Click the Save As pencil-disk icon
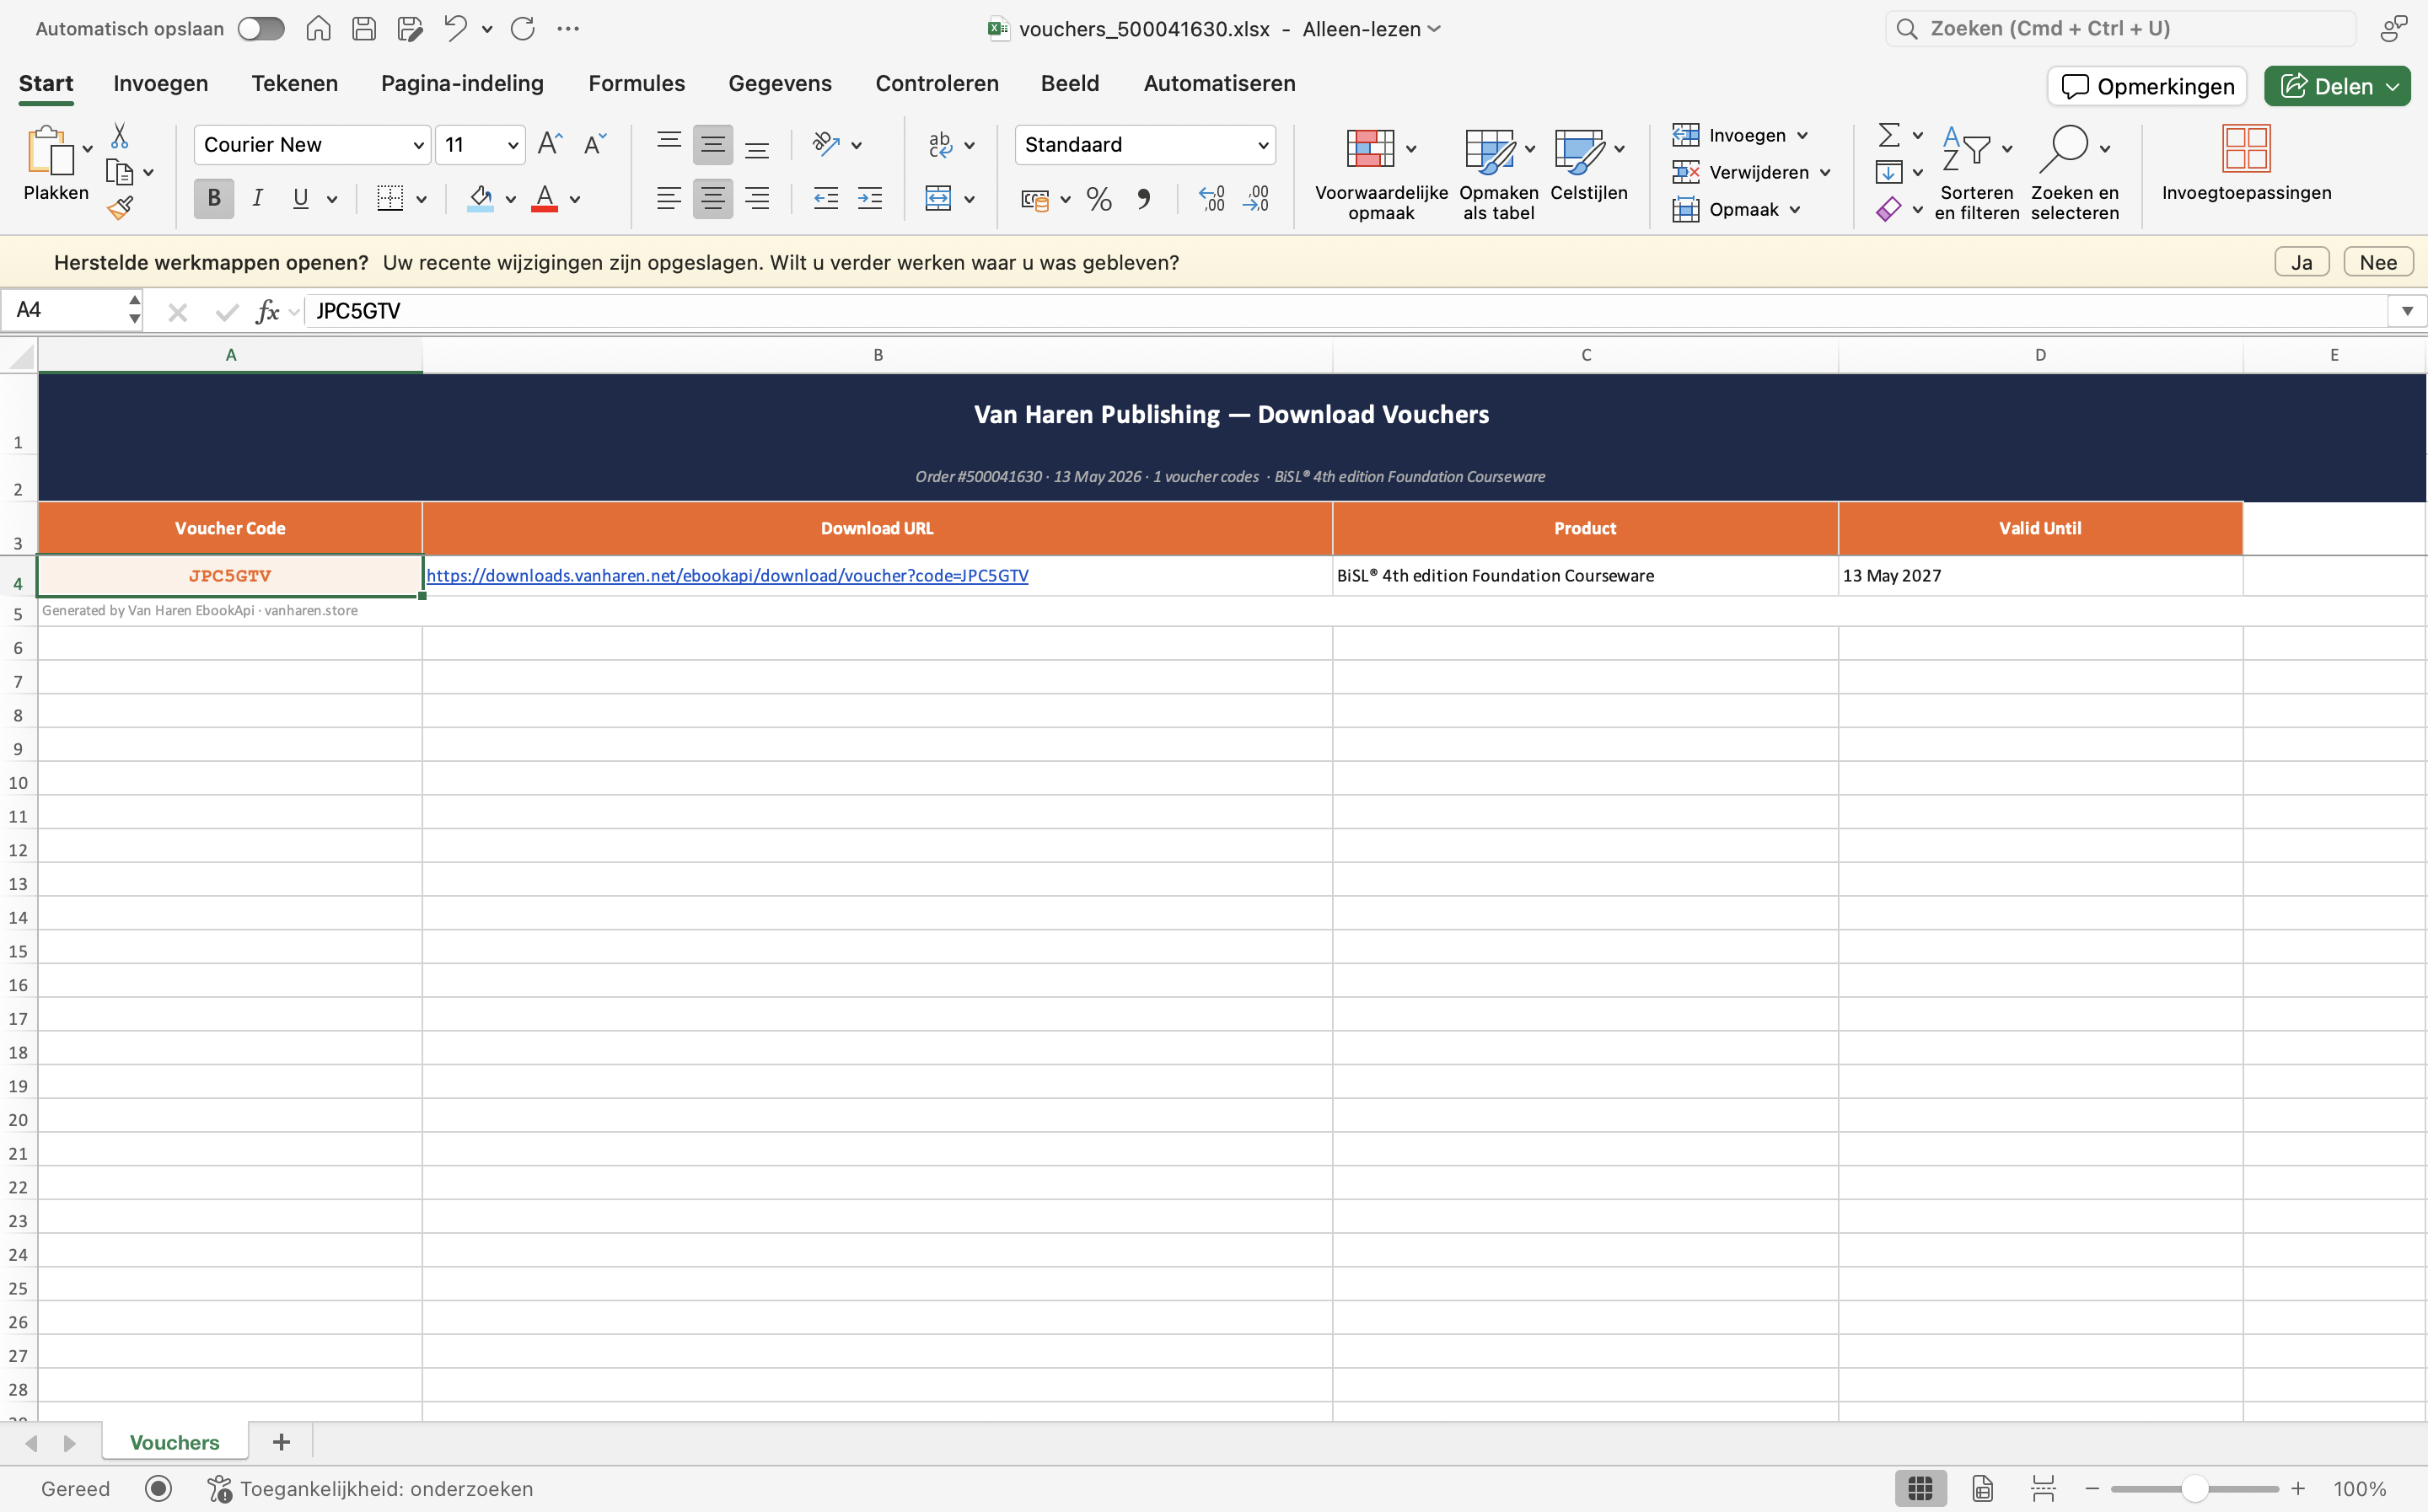Image resolution: width=2428 pixels, height=1512 pixels. pos(410,28)
